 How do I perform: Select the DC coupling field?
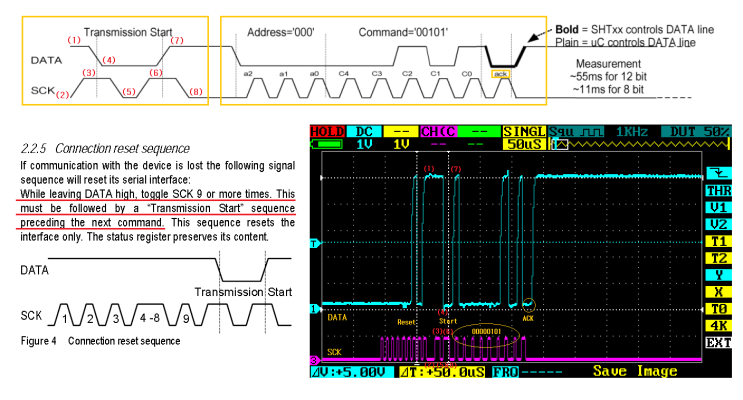(x=364, y=131)
